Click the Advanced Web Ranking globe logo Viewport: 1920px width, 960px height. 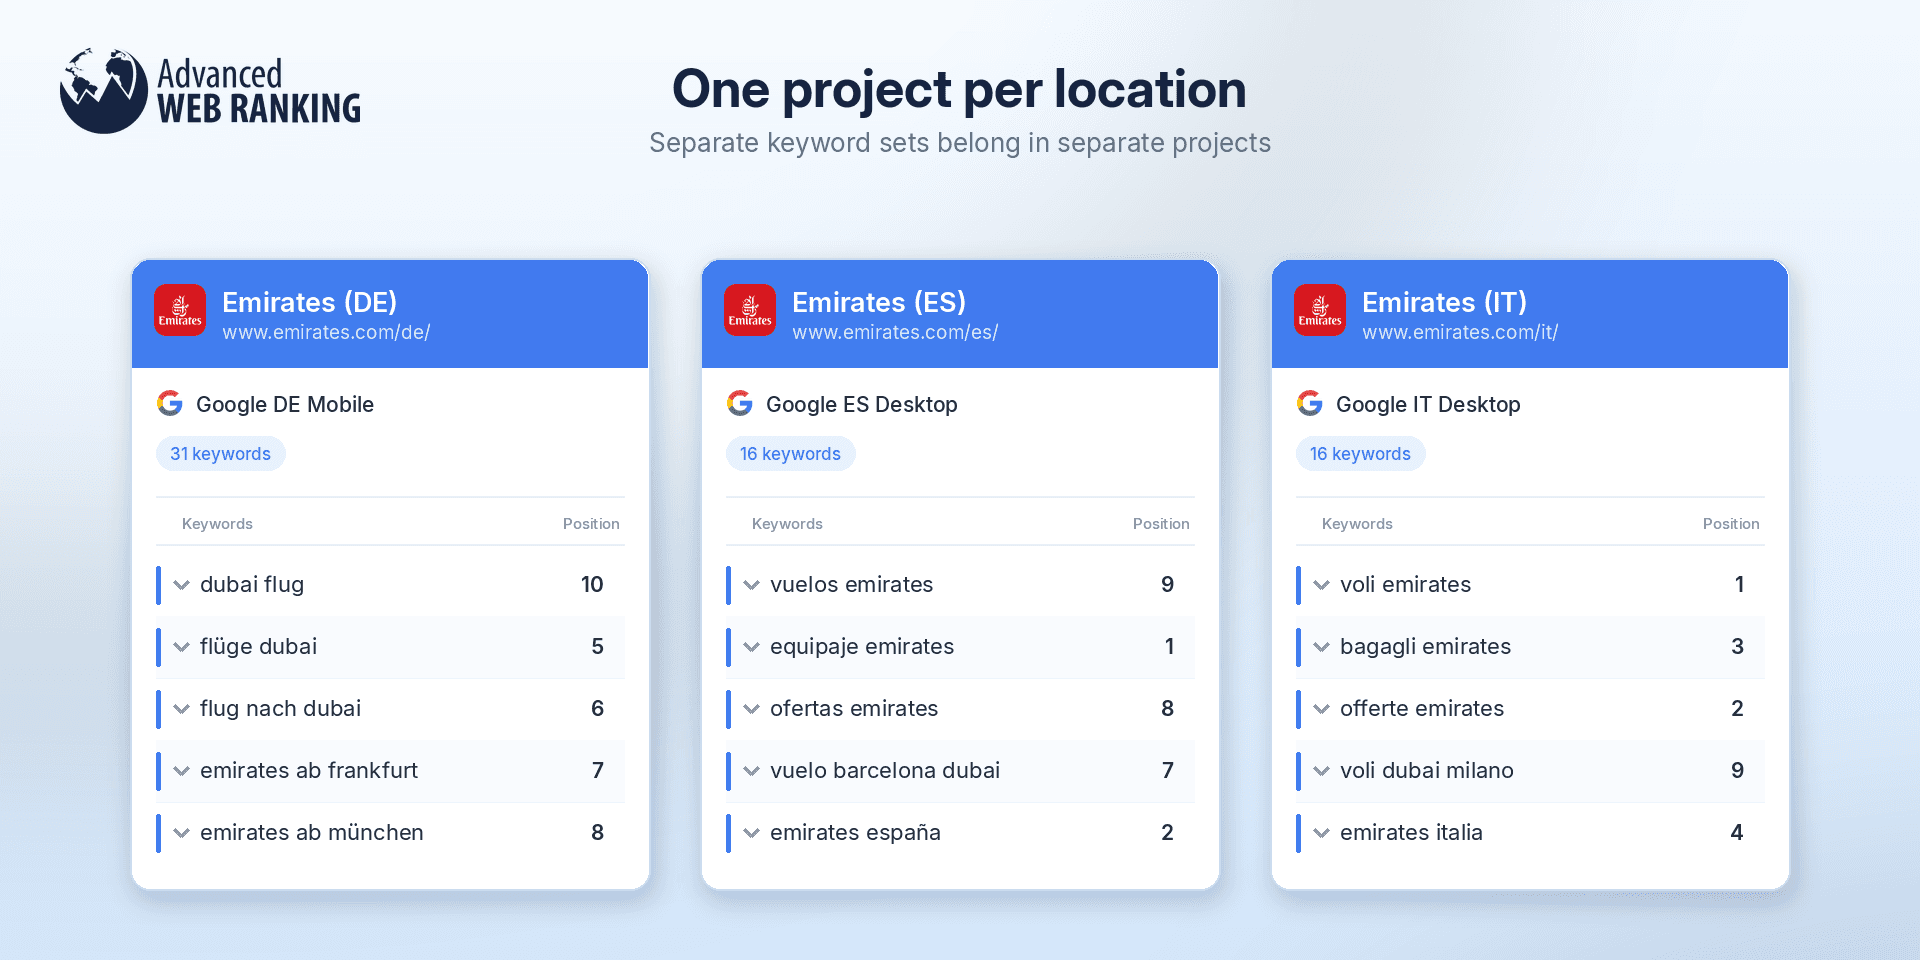point(104,91)
